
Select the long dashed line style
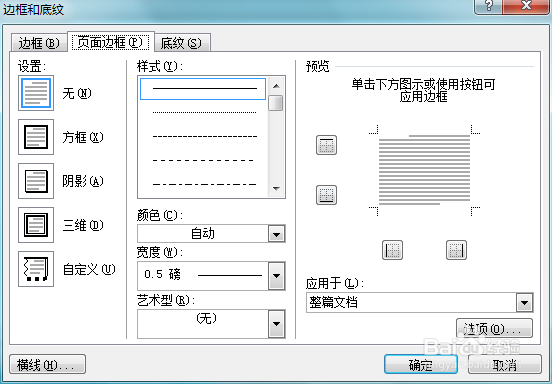point(203,160)
